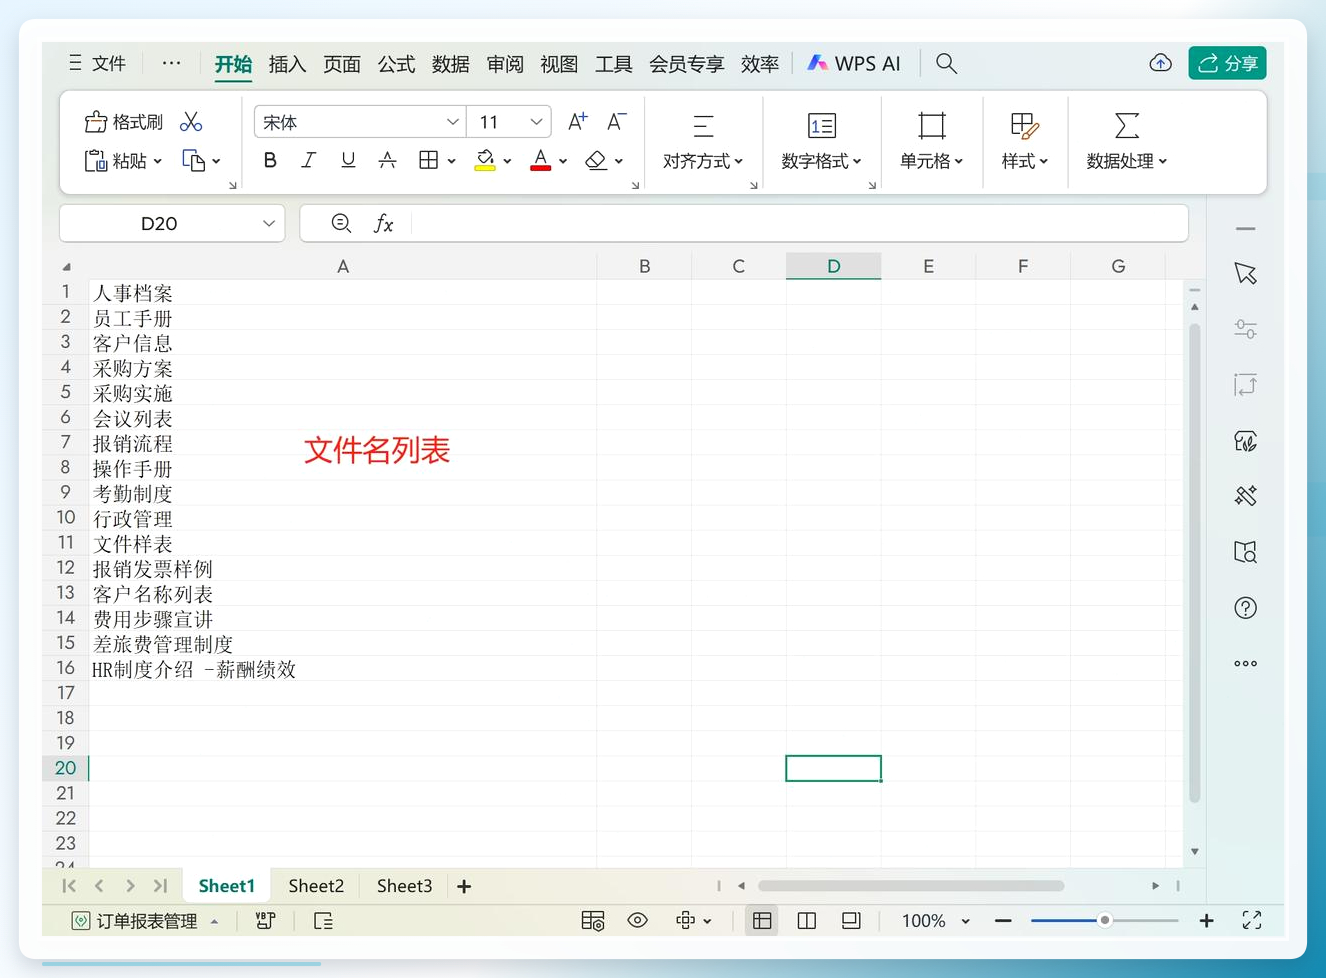Open the styles (样式) menu
1326x978 pixels.
click(x=1025, y=142)
